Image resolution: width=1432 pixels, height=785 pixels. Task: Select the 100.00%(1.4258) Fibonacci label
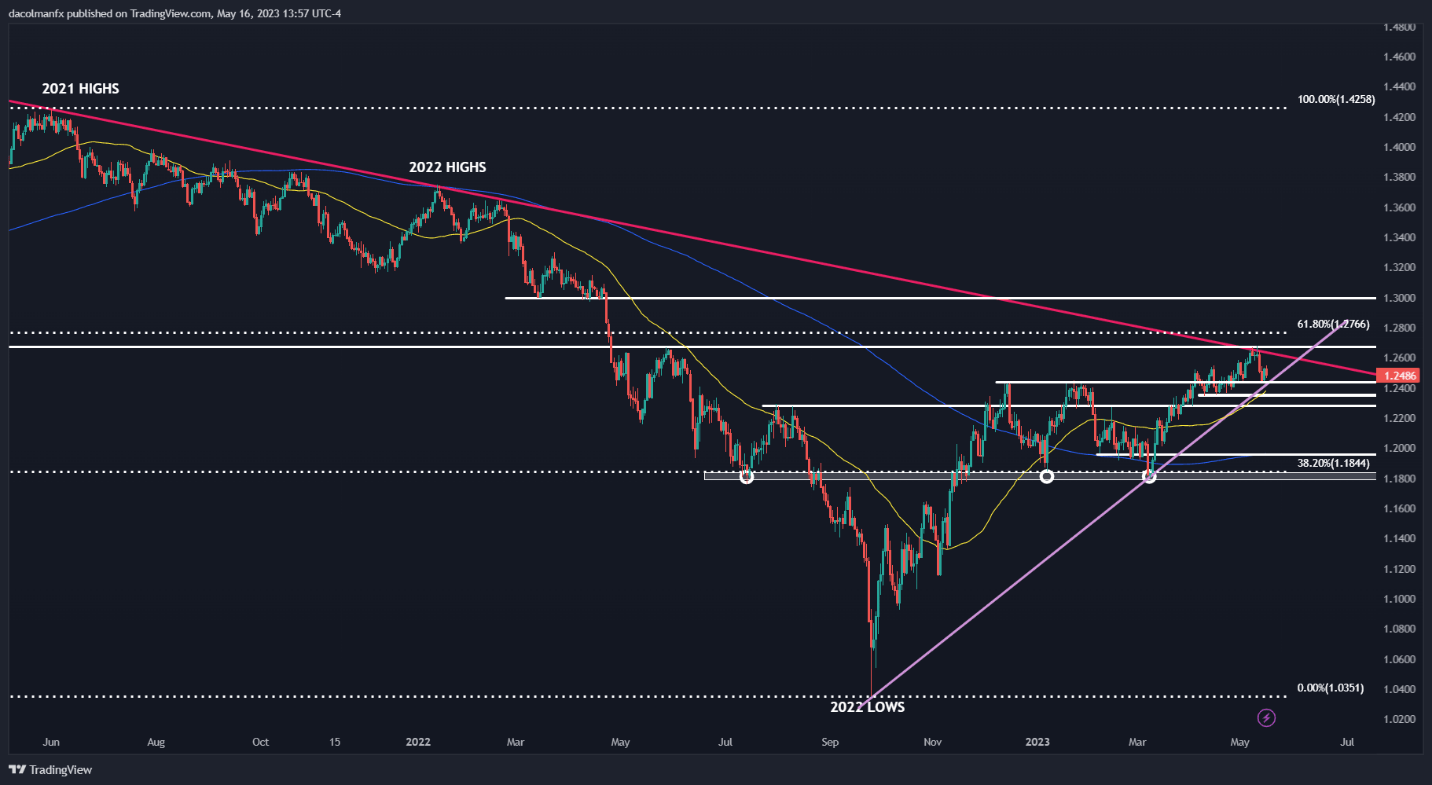point(1337,100)
